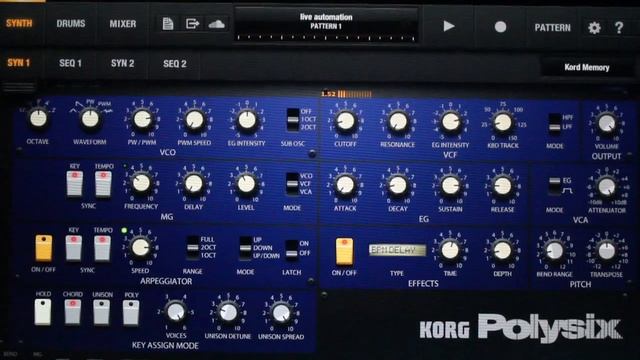Screen dimensions: 640x360
Task: Click the MG FREQUENCY knob
Action: (142, 183)
